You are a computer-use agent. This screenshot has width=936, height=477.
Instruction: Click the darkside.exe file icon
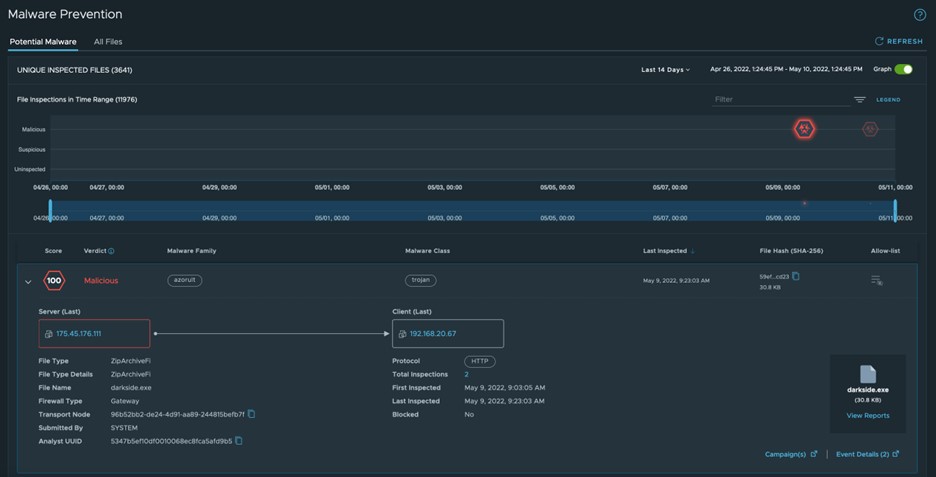[867, 374]
